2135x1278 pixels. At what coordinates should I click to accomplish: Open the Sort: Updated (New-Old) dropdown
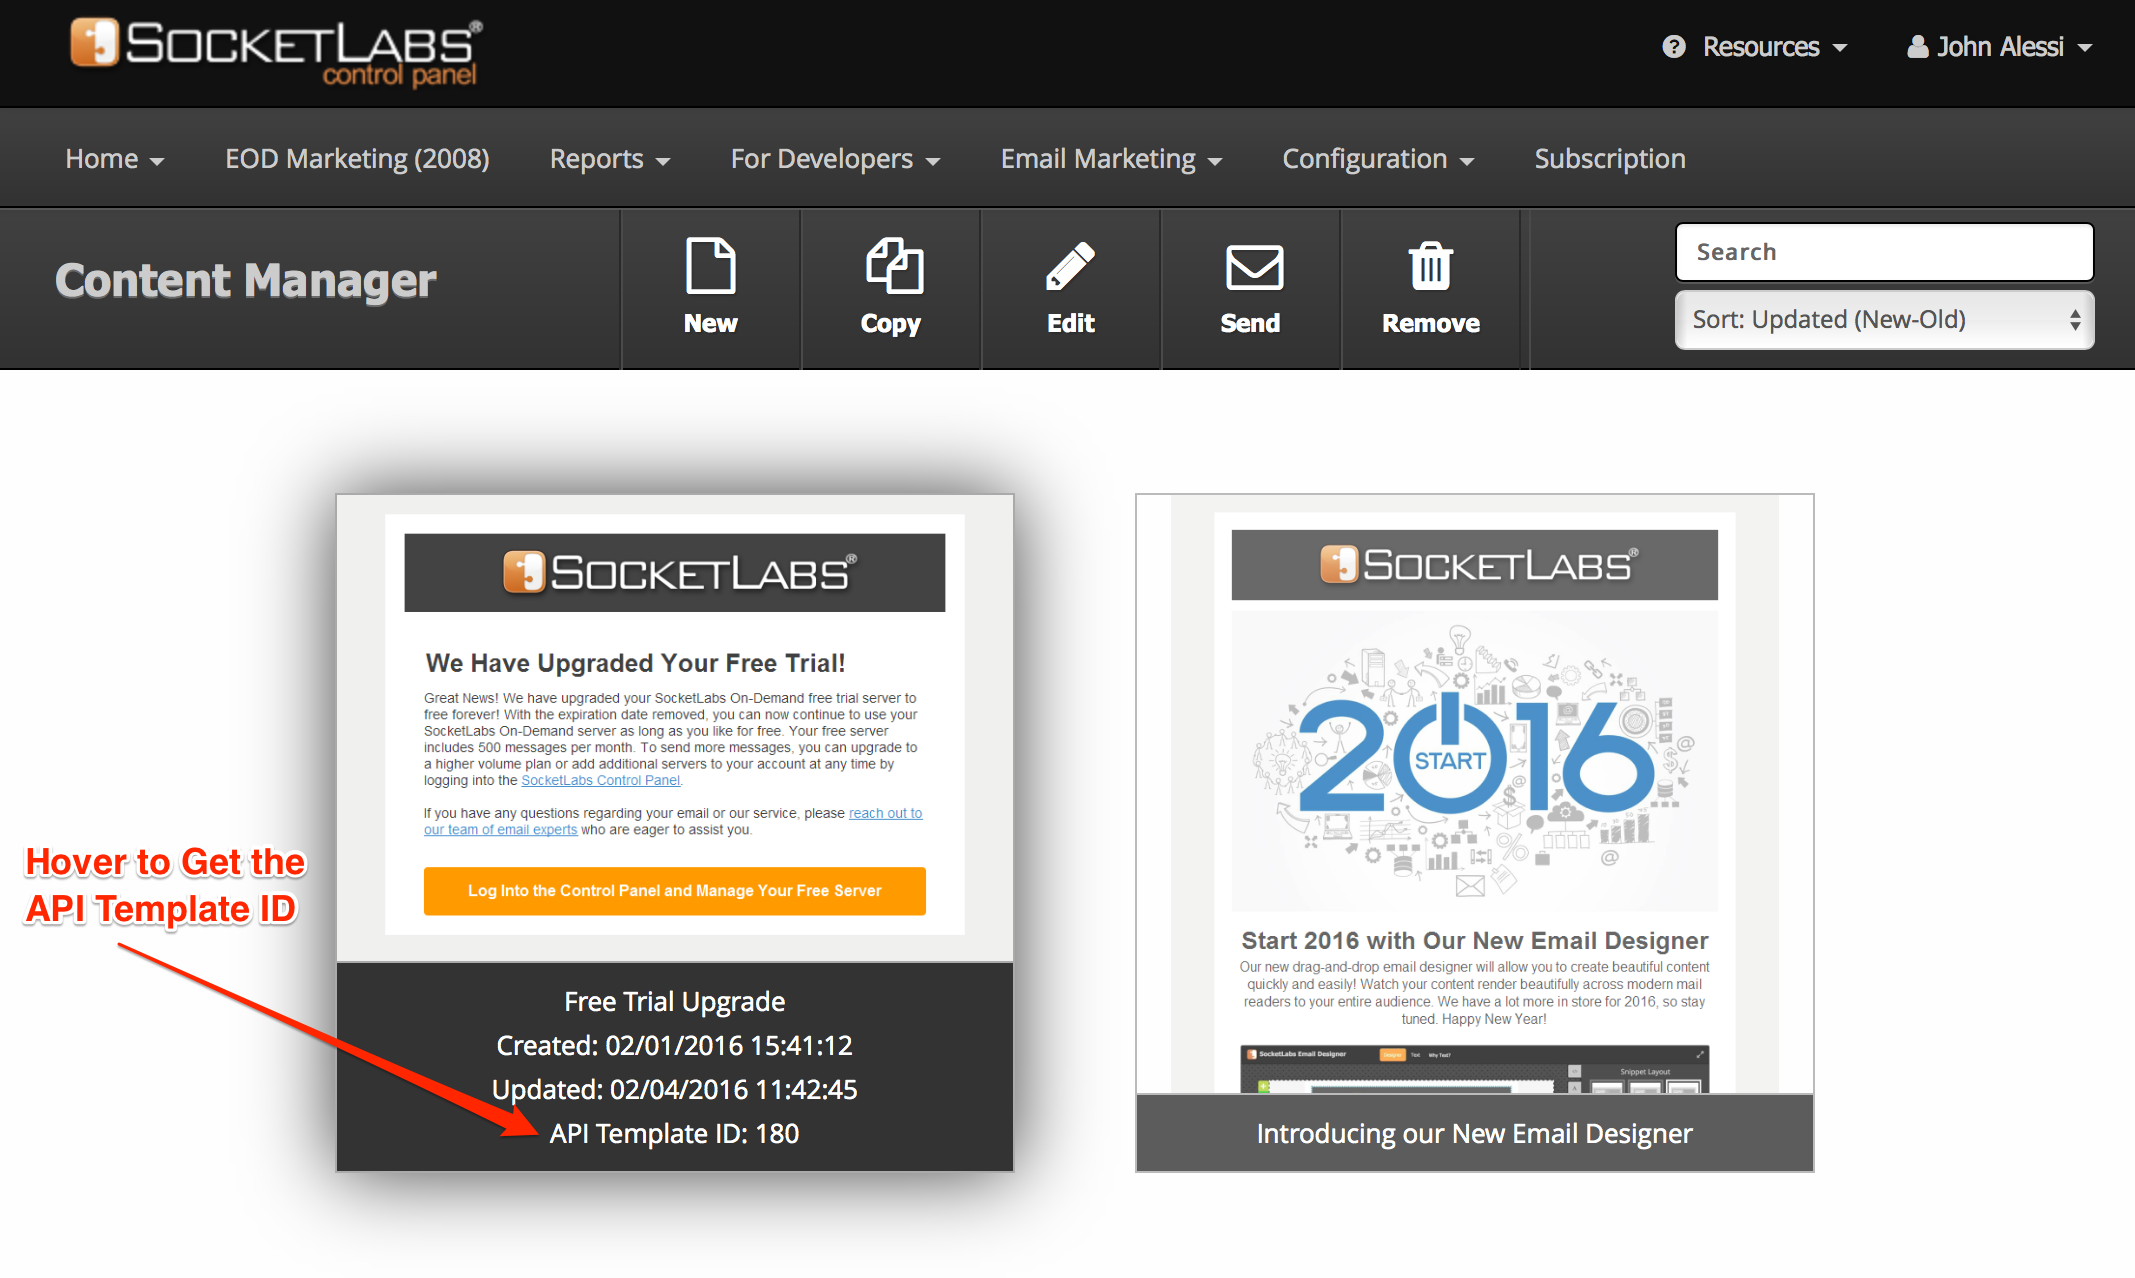1884,320
